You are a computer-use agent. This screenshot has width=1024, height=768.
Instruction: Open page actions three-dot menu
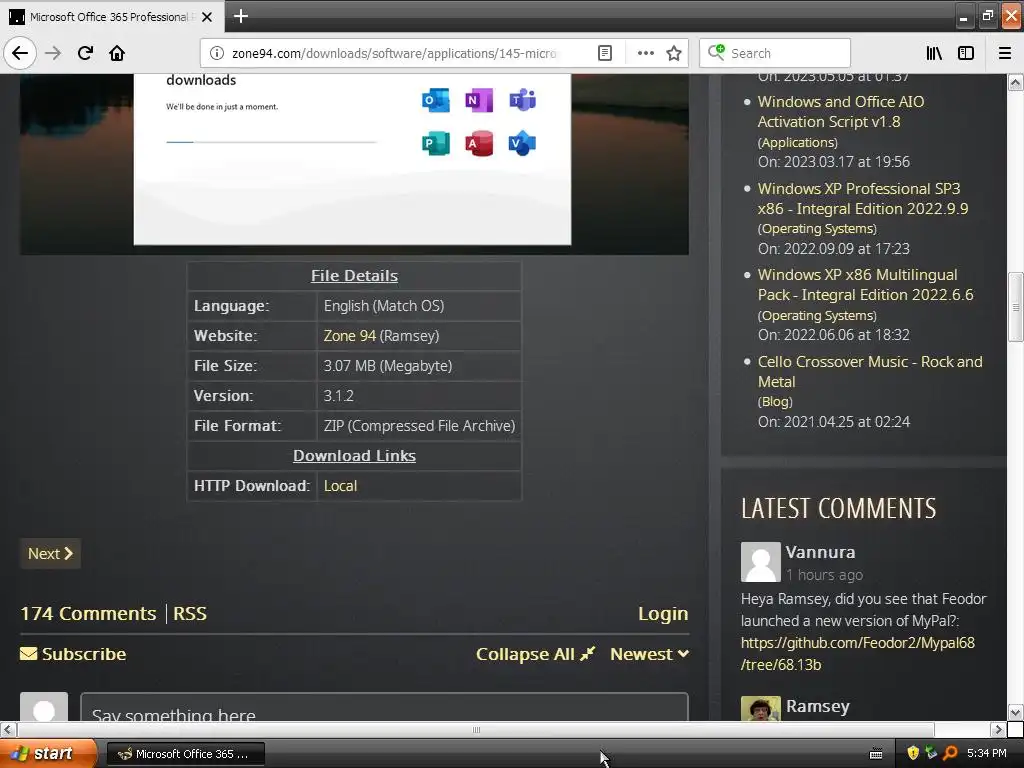click(x=645, y=53)
